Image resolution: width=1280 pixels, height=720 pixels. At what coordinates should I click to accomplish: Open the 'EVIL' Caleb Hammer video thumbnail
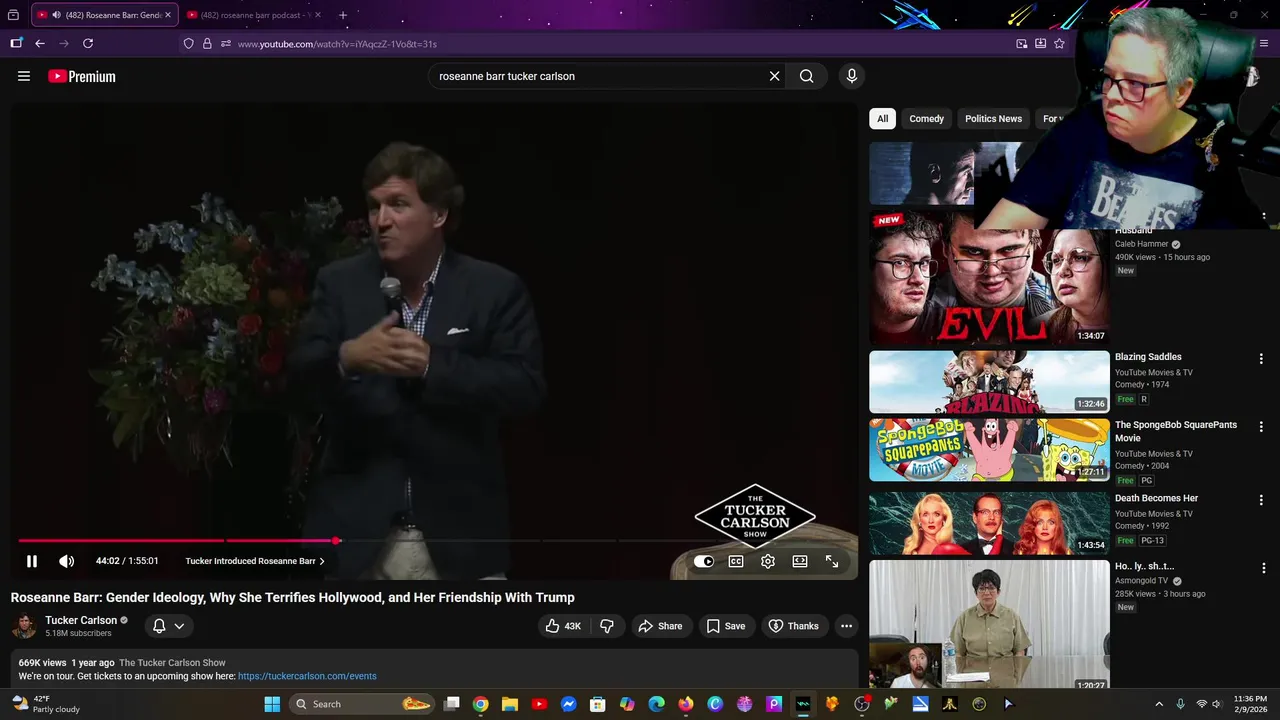pyautogui.click(x=989, y=278)
